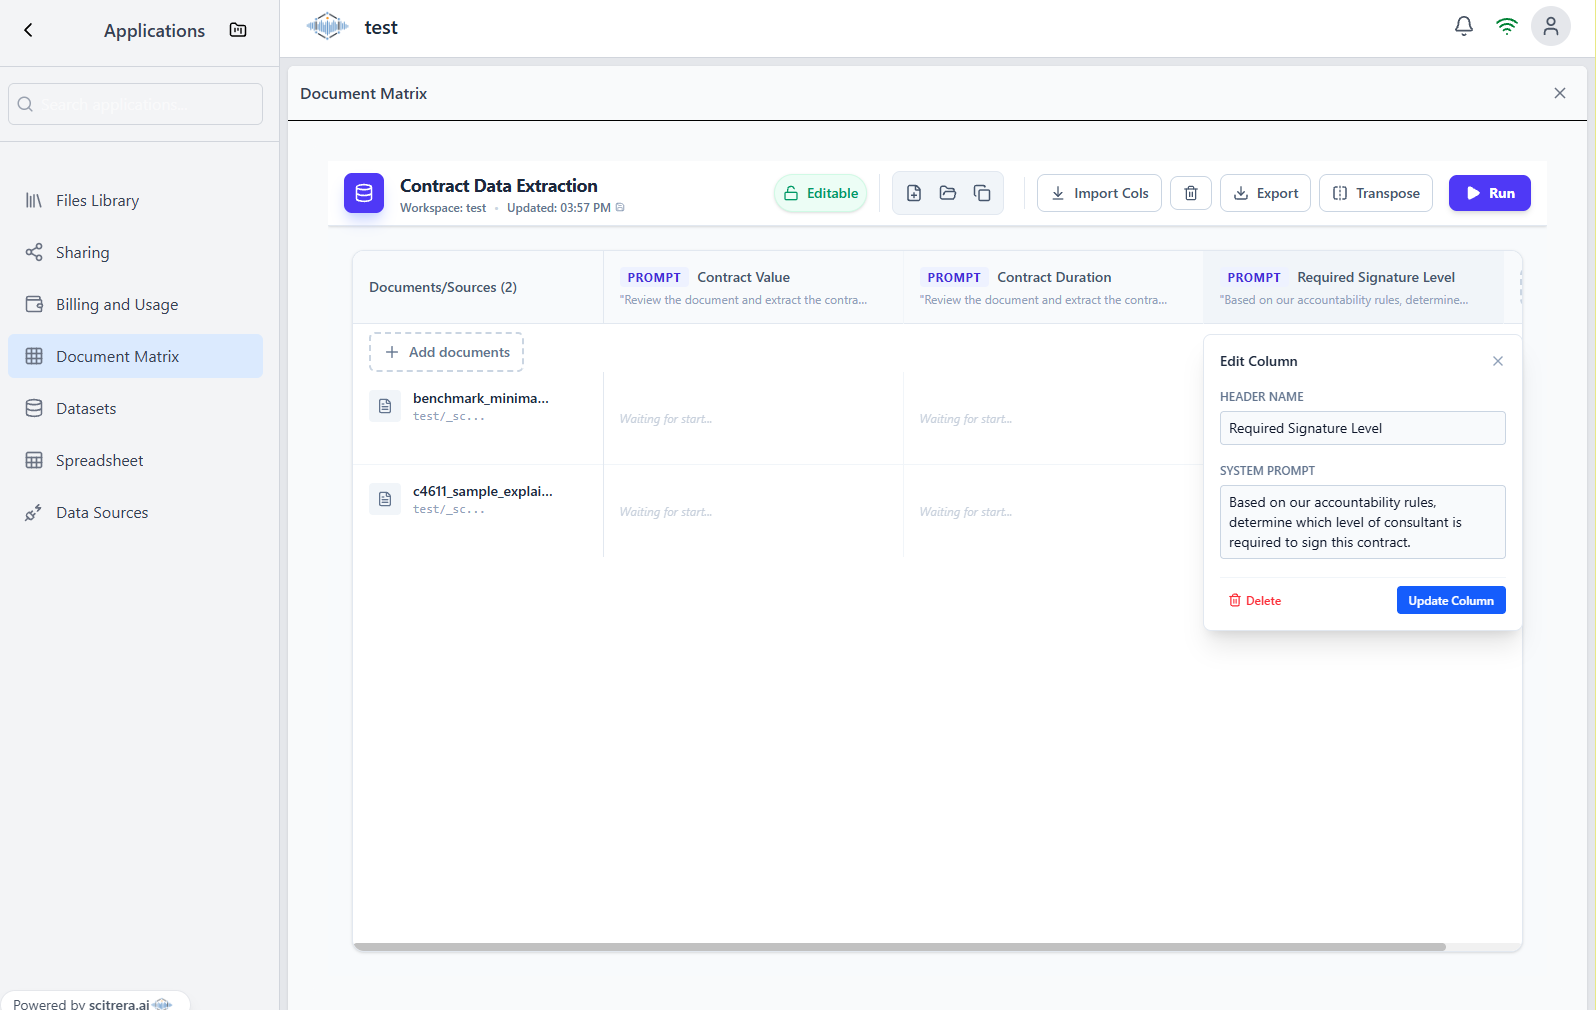Open Spreadsheet in sidebar
Viewport: 1596px width, 1010px height.
(x=135, y=460)
